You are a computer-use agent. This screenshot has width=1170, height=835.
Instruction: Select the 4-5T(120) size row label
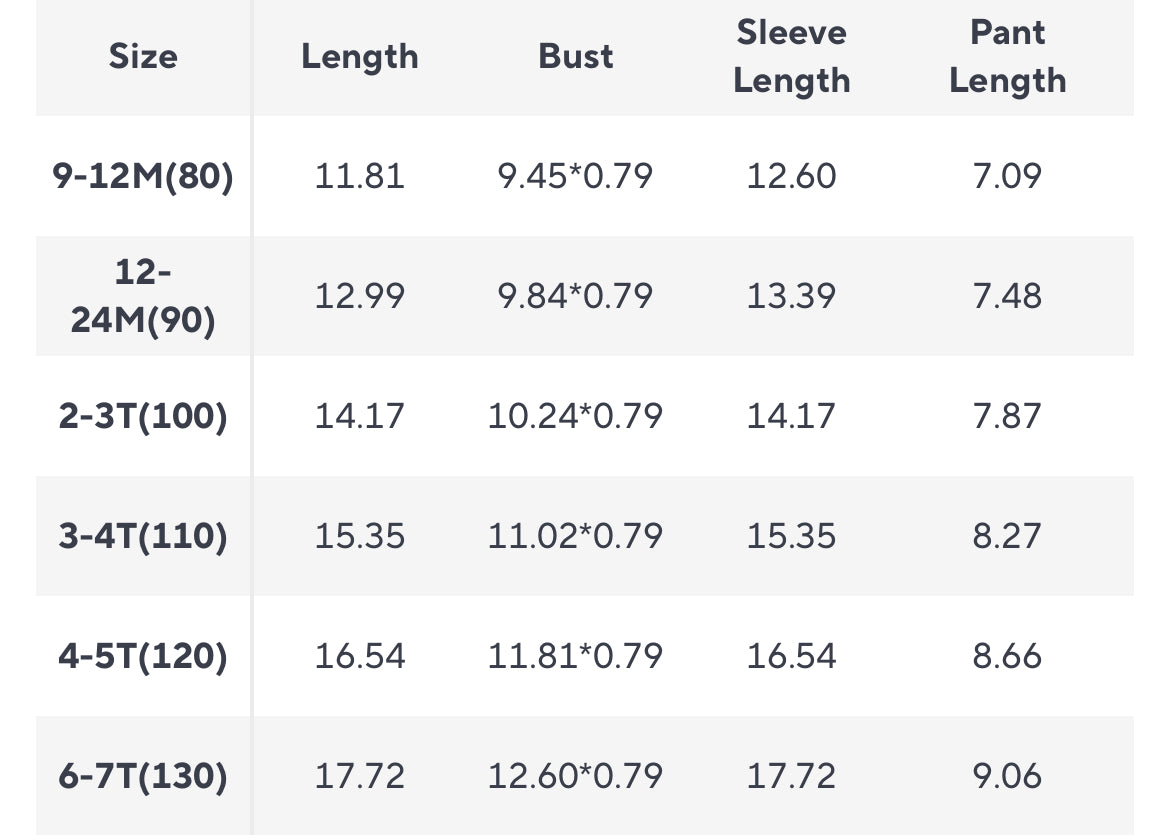pos(143,656)
